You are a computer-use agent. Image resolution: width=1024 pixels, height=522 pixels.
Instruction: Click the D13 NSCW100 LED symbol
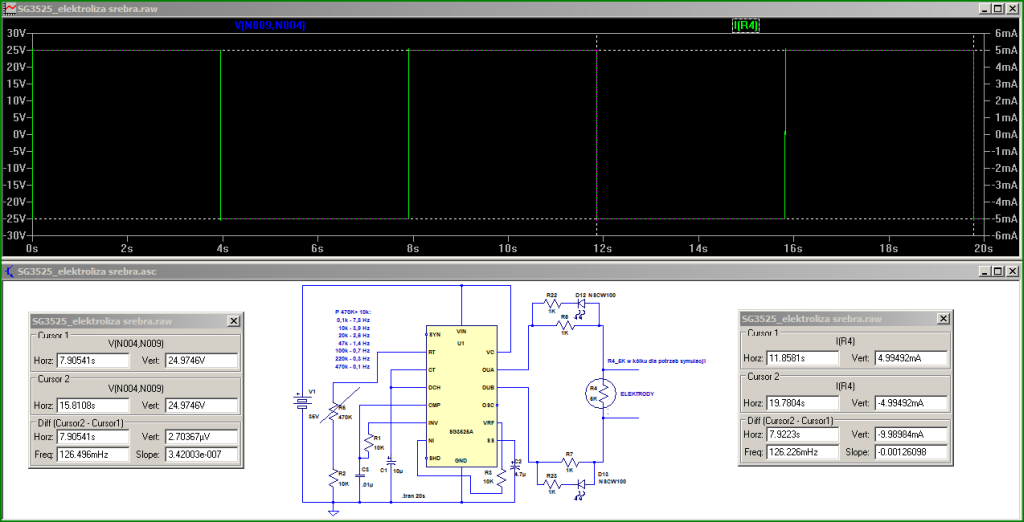click(x=581, y=484)
